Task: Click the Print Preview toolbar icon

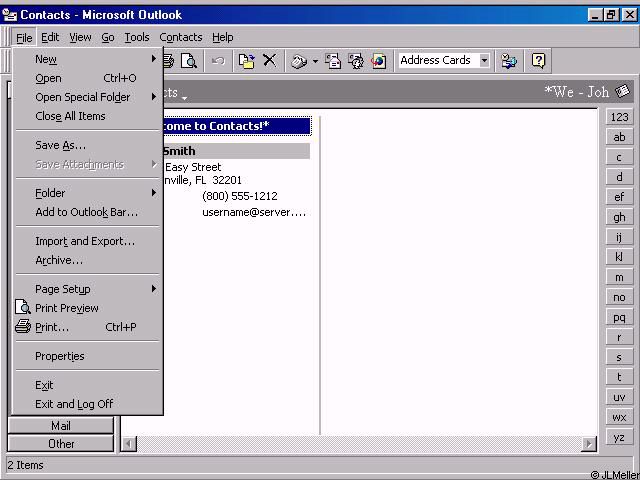Action: (189, 61)
